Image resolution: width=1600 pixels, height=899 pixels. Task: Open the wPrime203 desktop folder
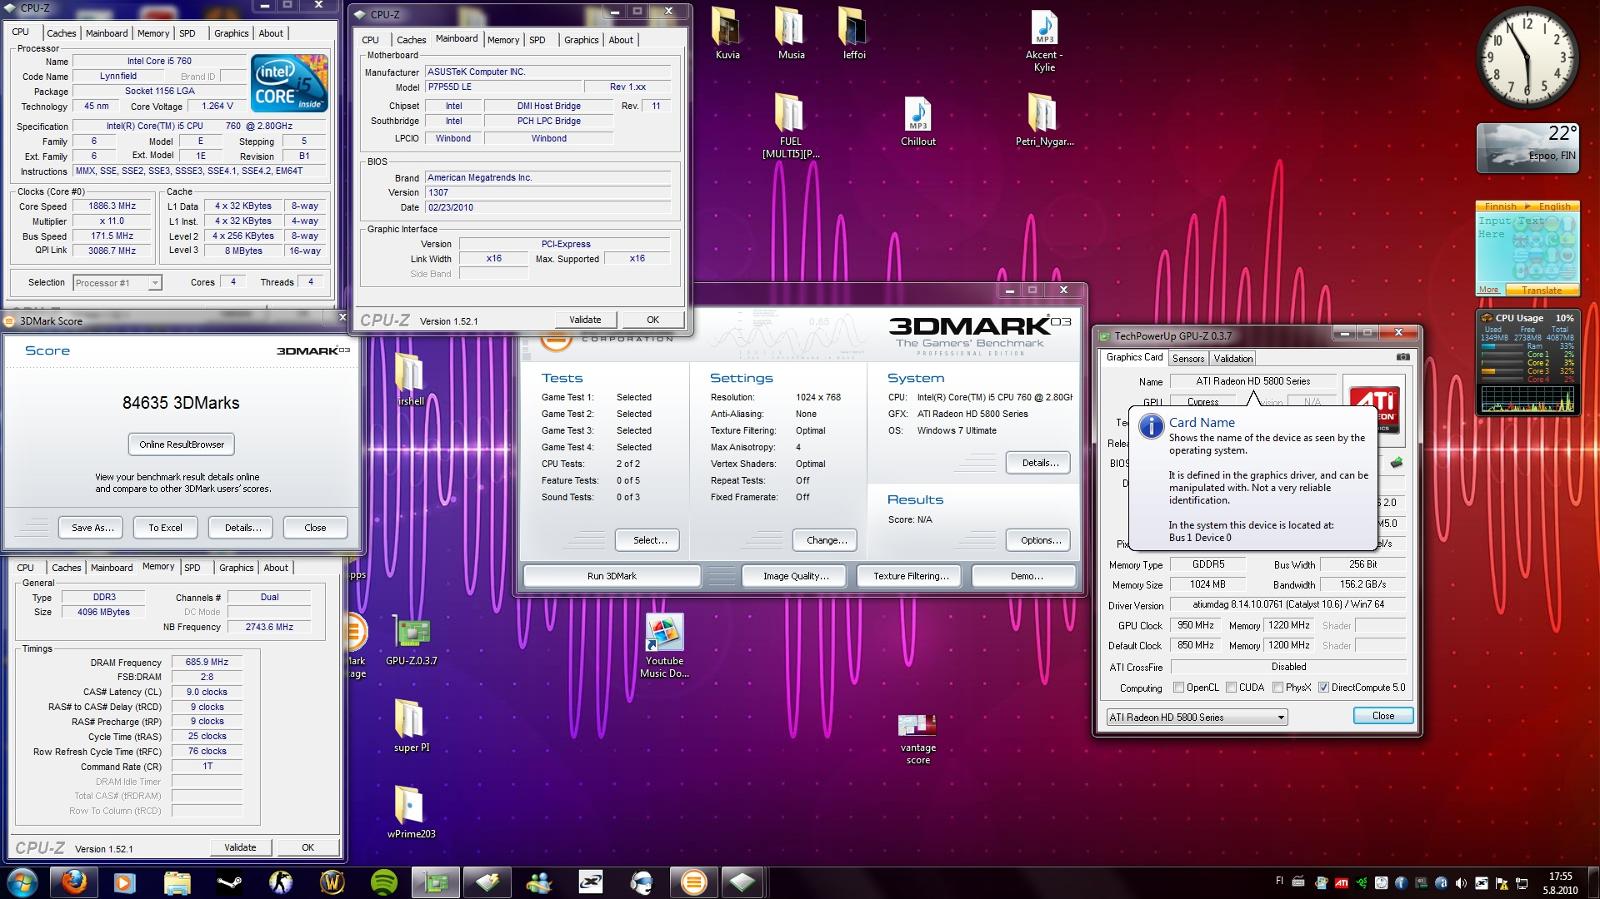411,811
